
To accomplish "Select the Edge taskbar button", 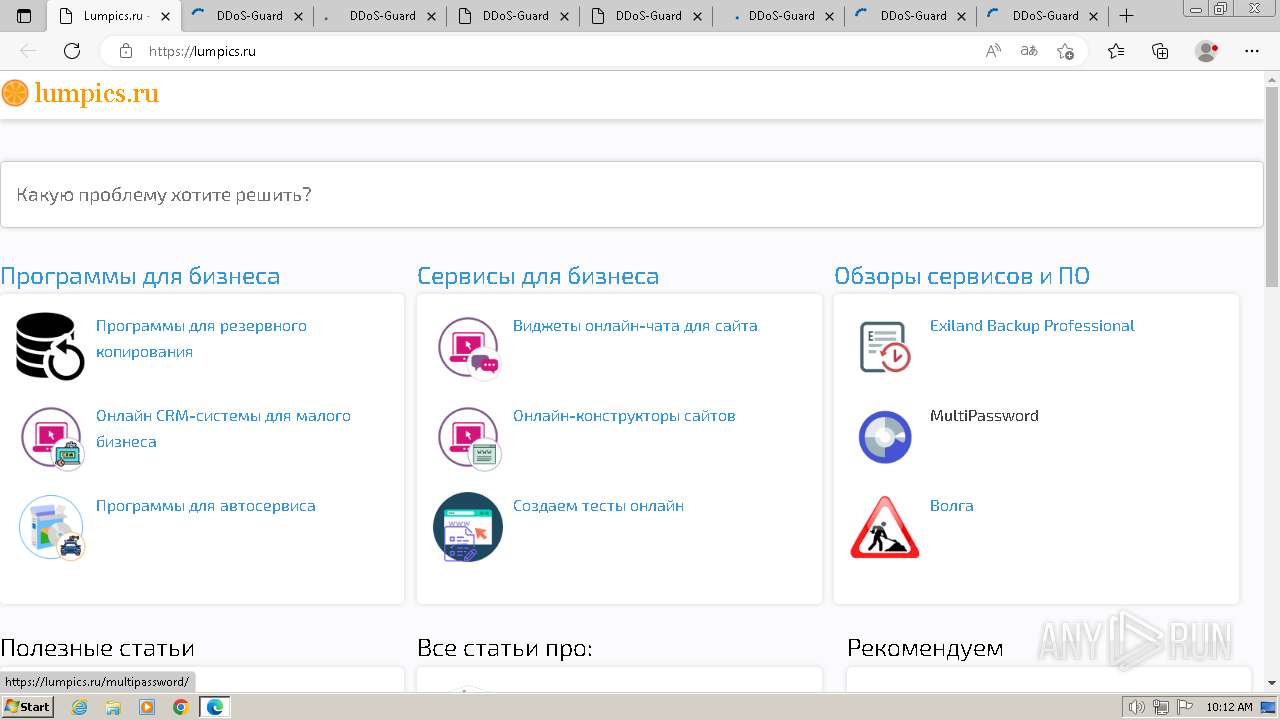I will 214,707.
